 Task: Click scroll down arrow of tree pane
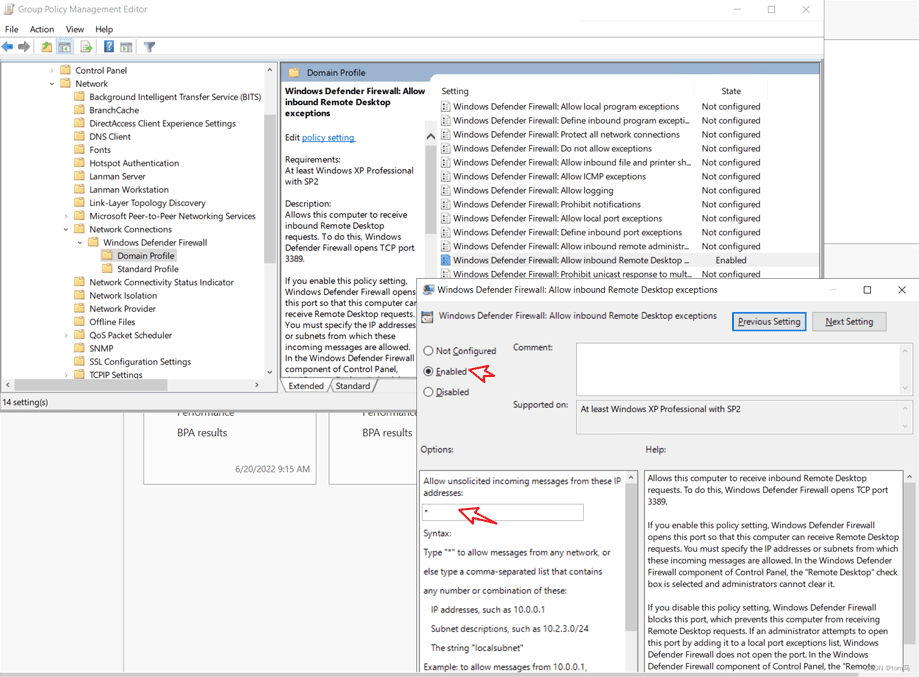pyautogui.click(x=270, y=372)
